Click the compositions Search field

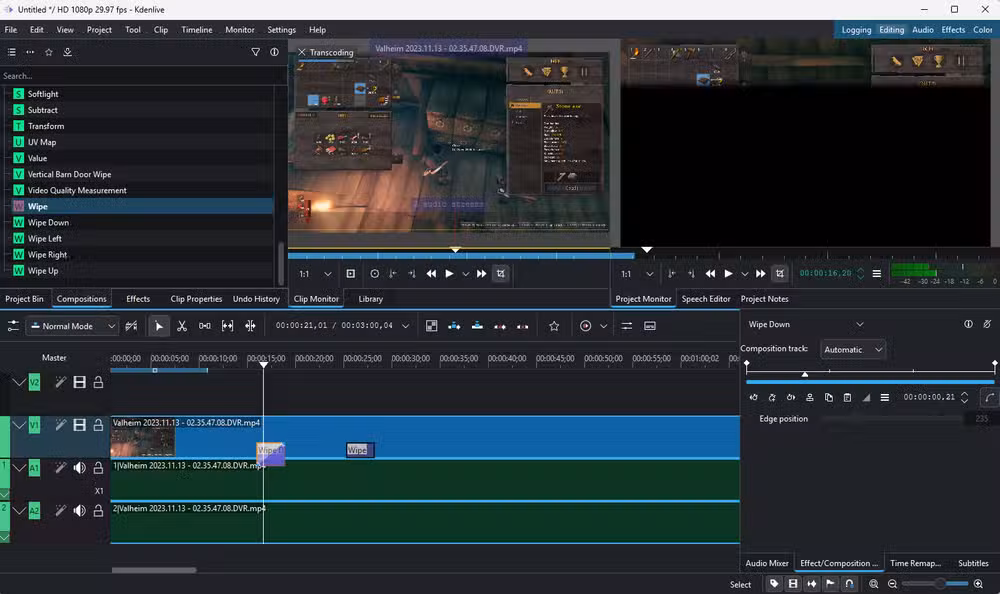click(143, 76)
